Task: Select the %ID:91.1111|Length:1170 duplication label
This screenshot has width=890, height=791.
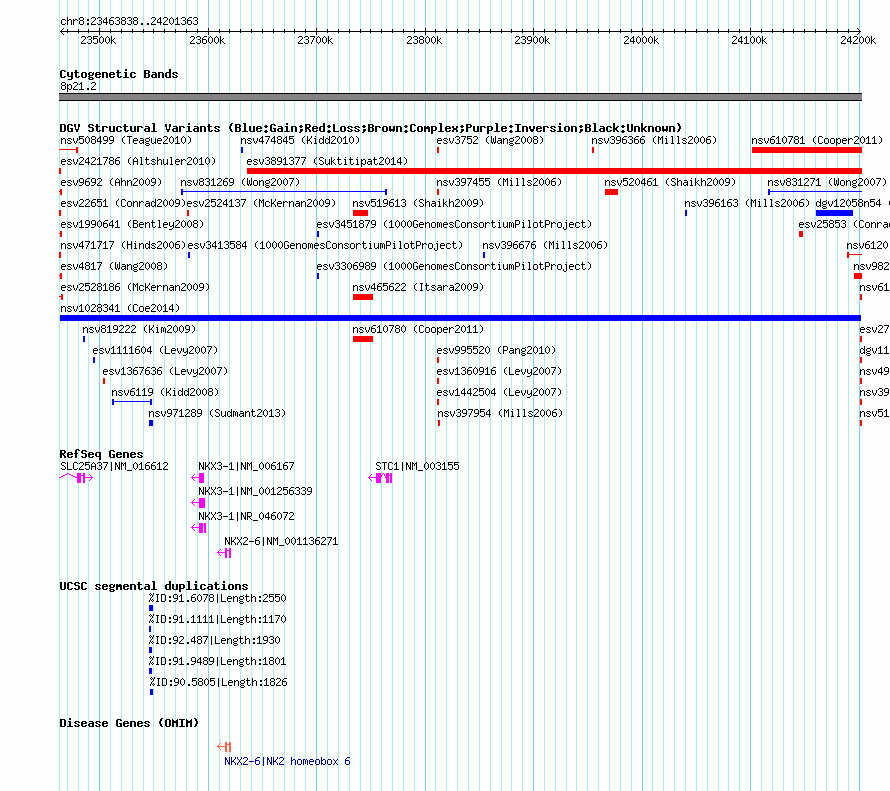Action: point(217,619)
